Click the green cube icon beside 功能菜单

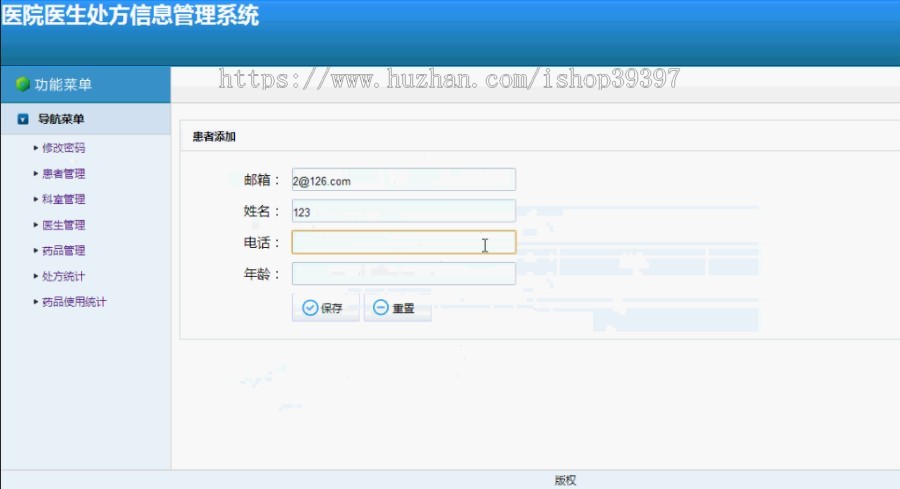point(23,84)
